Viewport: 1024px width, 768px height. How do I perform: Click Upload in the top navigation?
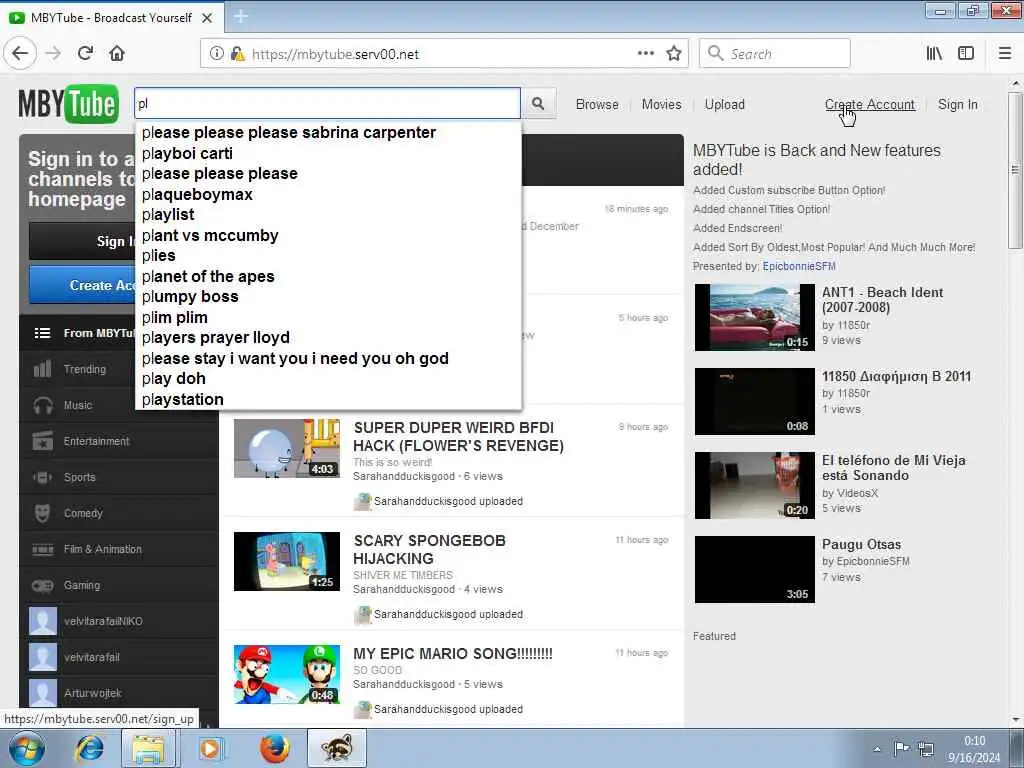pos(724,104)
